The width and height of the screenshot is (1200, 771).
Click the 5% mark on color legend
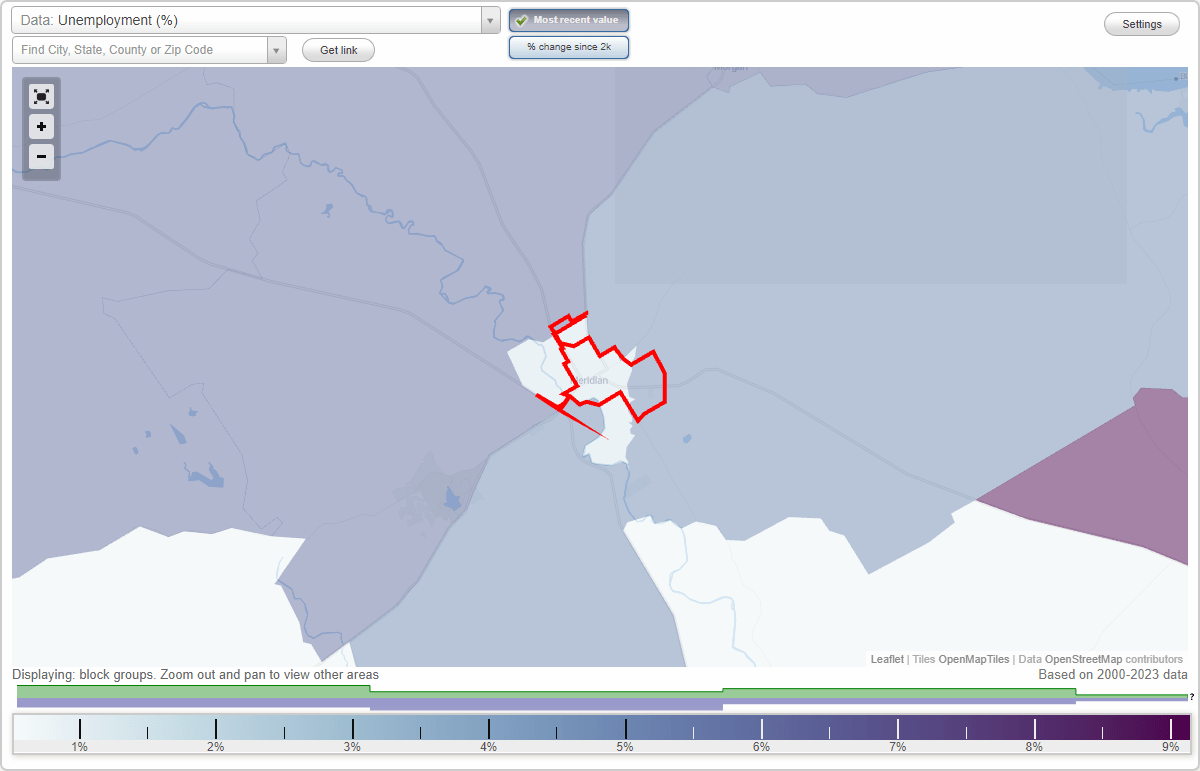(x=625, y=746)
